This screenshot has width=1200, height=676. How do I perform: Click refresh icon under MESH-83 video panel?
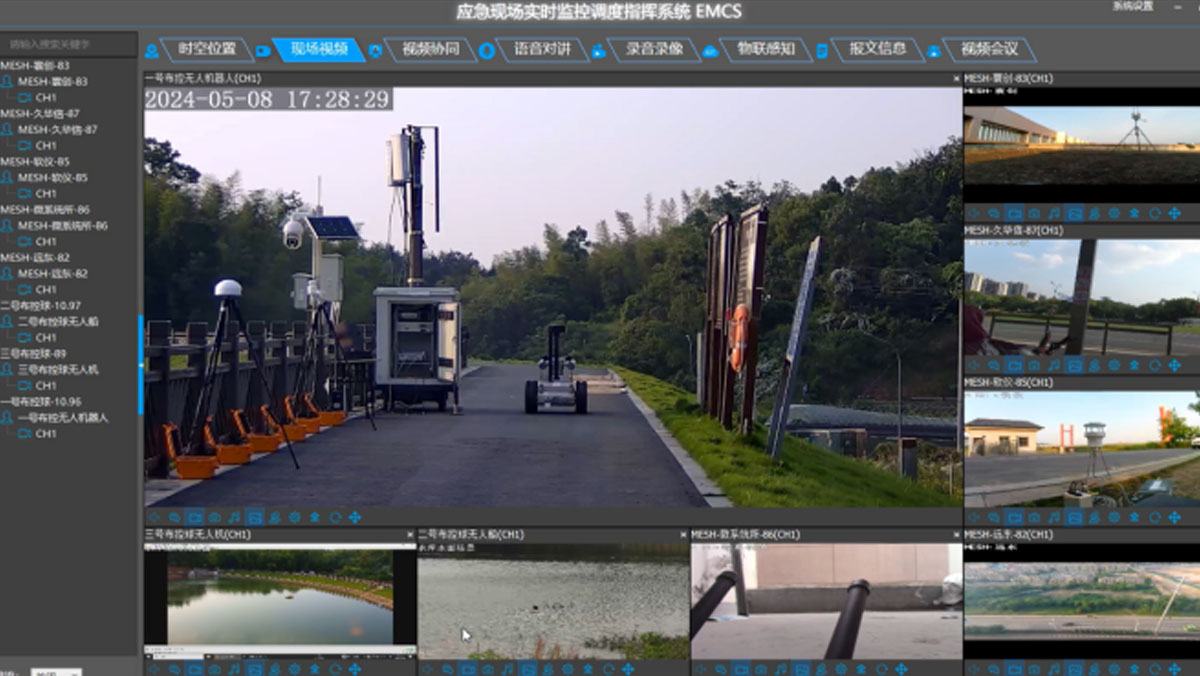pyautogui.click(x=1154, y=213)
